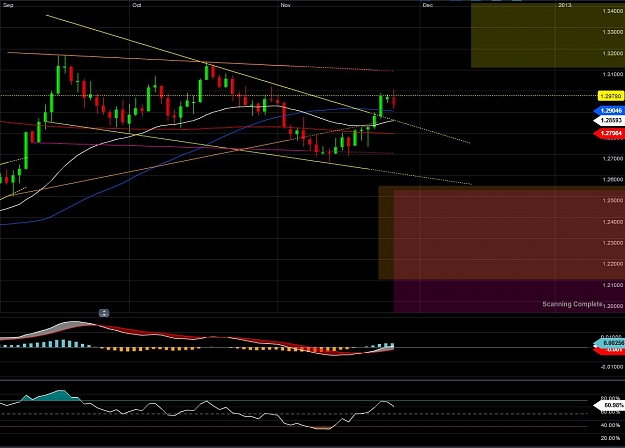Screen dimensions: 625x448
Task: Select the blue 1.29046 moving average tag
Action: tap(609, 111)
